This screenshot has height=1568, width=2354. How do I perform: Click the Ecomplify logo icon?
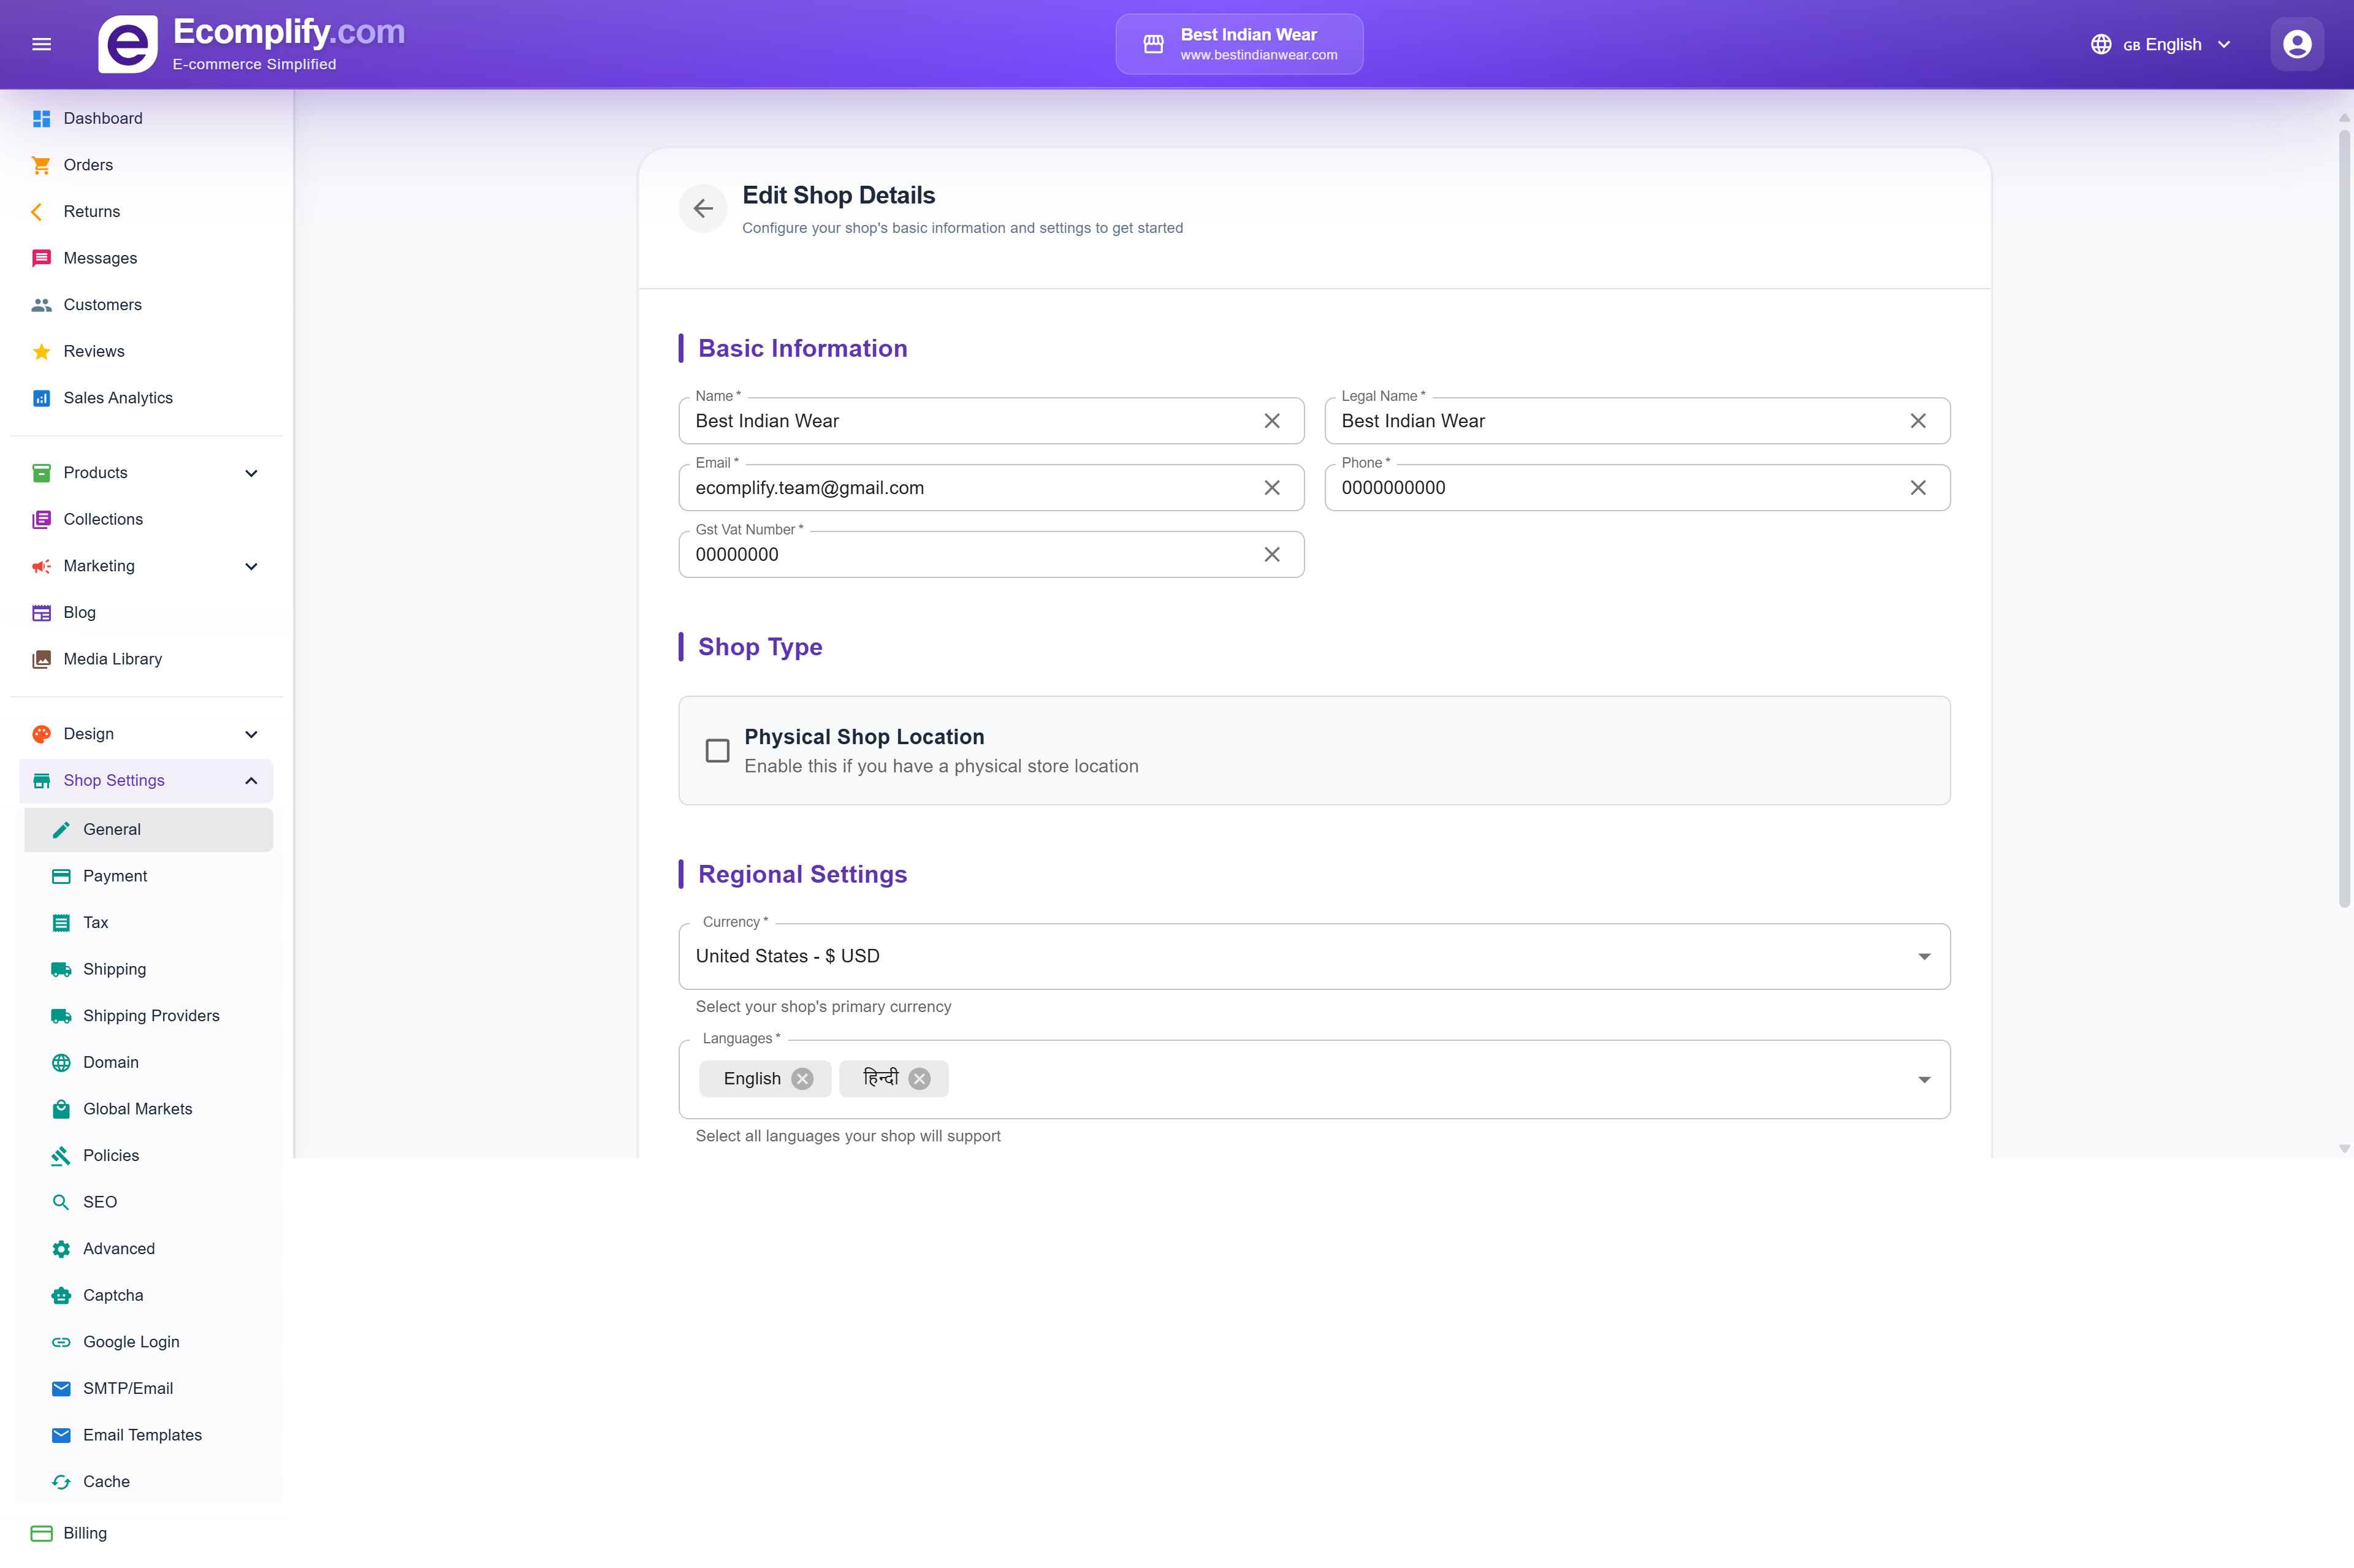pos(128,44)
